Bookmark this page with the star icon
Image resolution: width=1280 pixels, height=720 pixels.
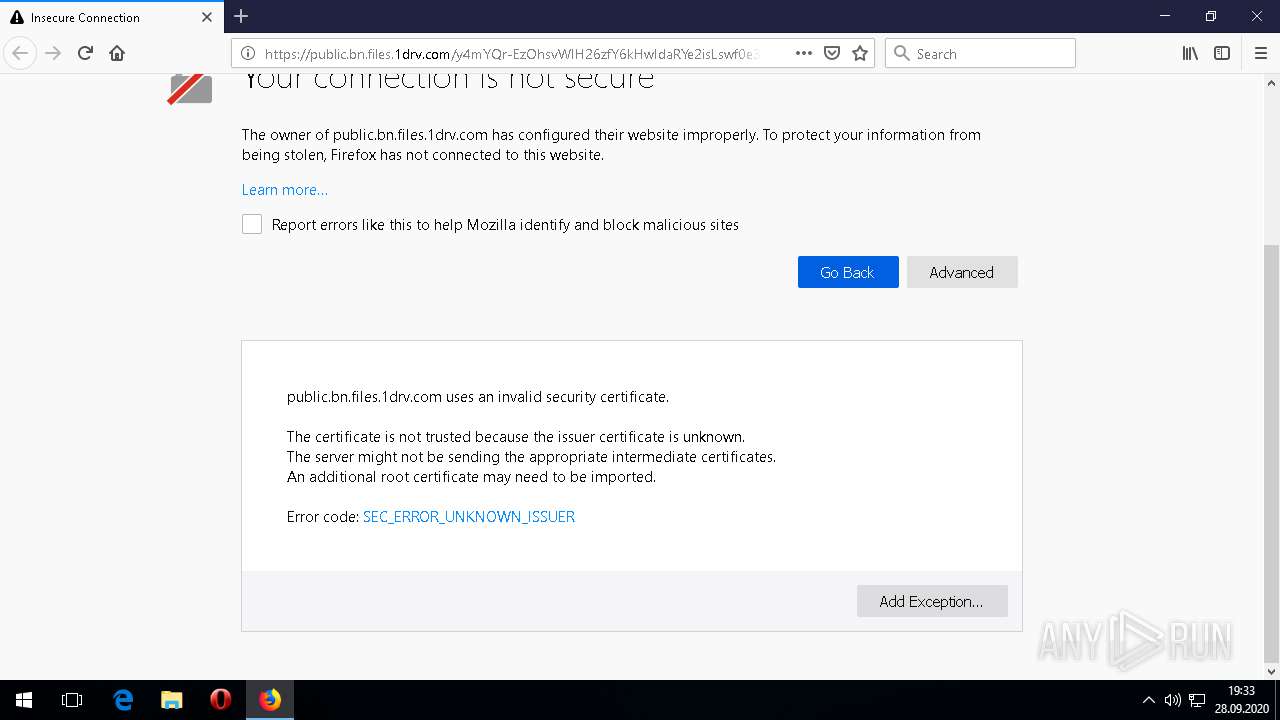point(860,53)
